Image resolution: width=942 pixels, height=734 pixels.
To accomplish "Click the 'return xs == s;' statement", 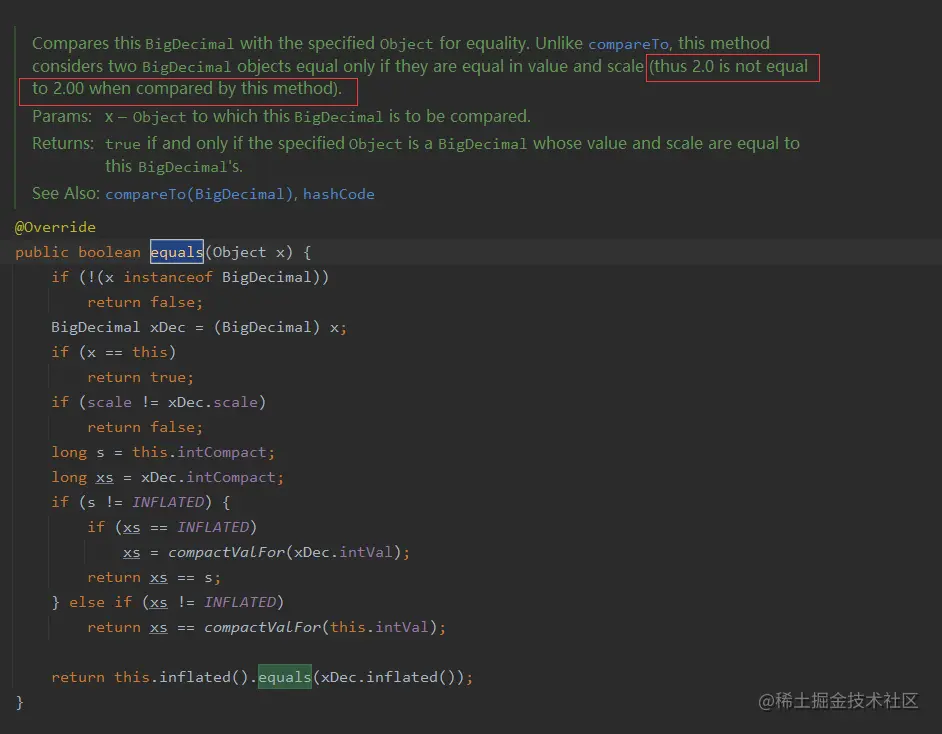I will (x=154, y=578).
